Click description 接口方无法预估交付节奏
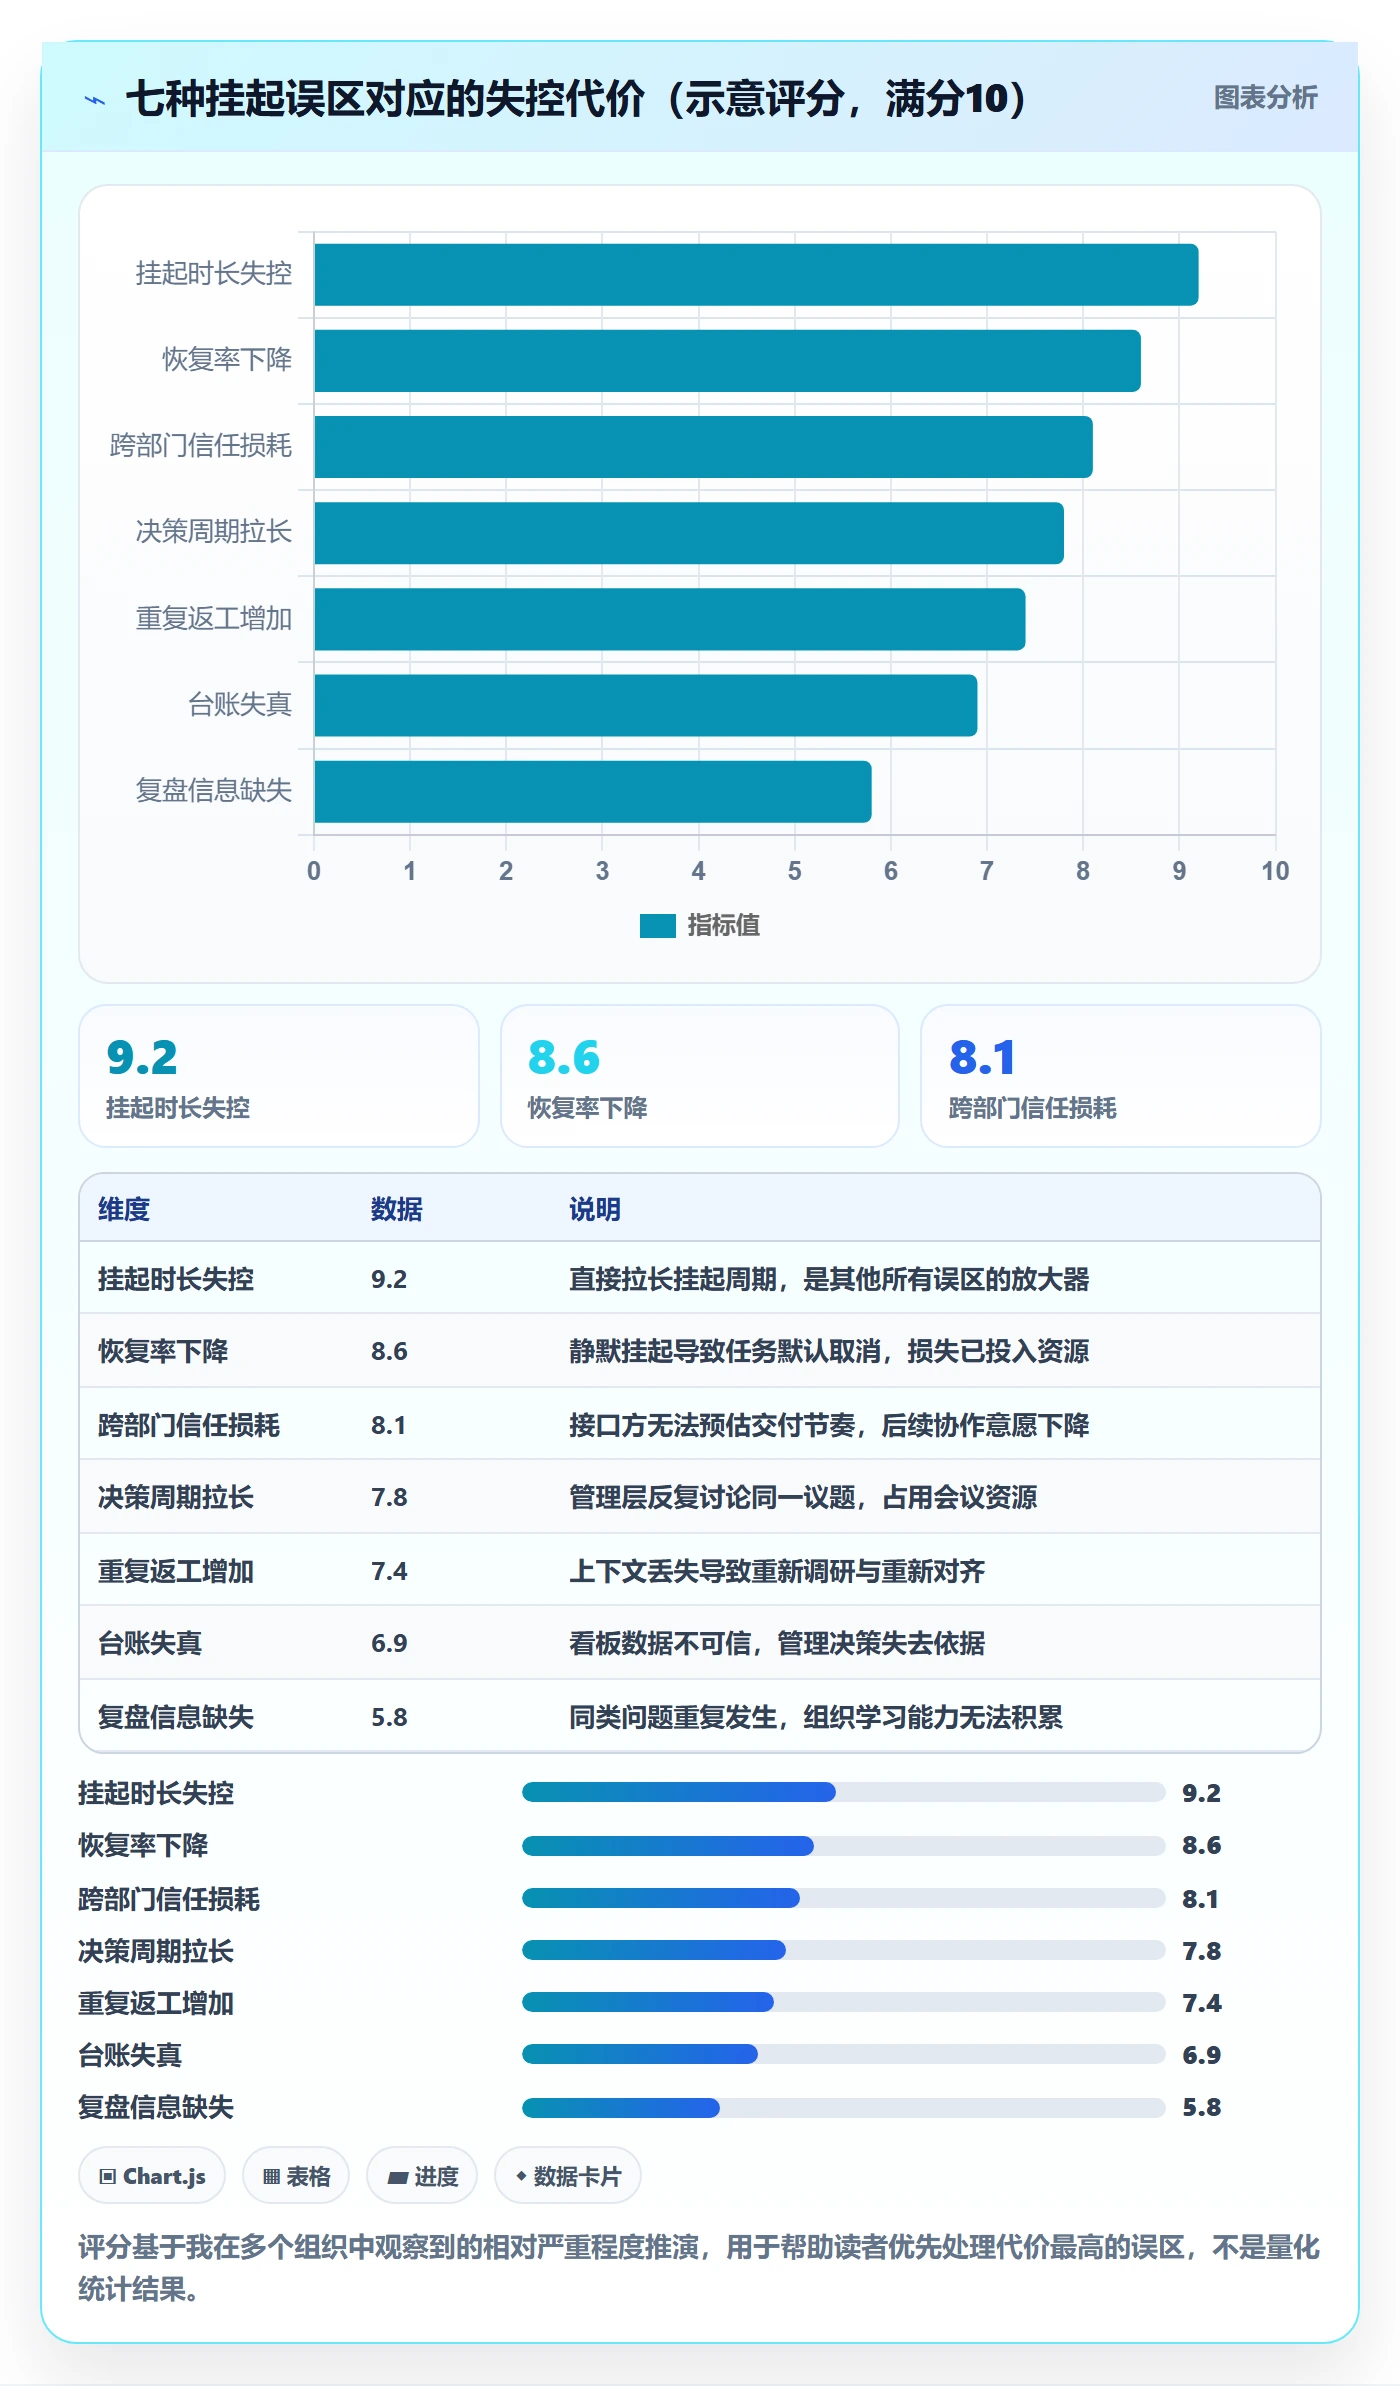Image resolution: width=1400 pixels, height=2386 pixels. pos(712,1425)
